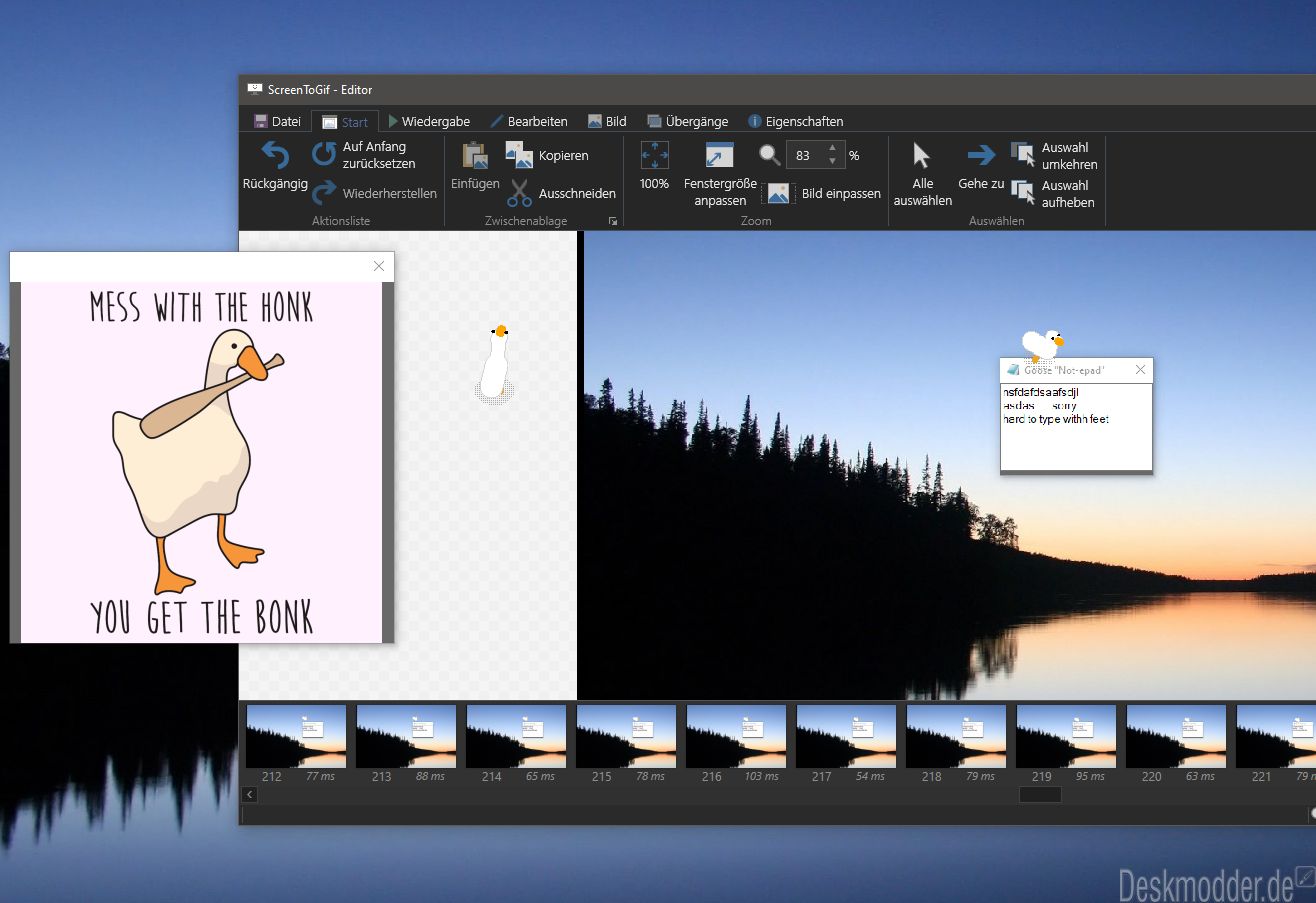Click the 77 ms delay of frame 212
Image resolution: width=1316 pixels, height=903 pixels.
(320, 777)
